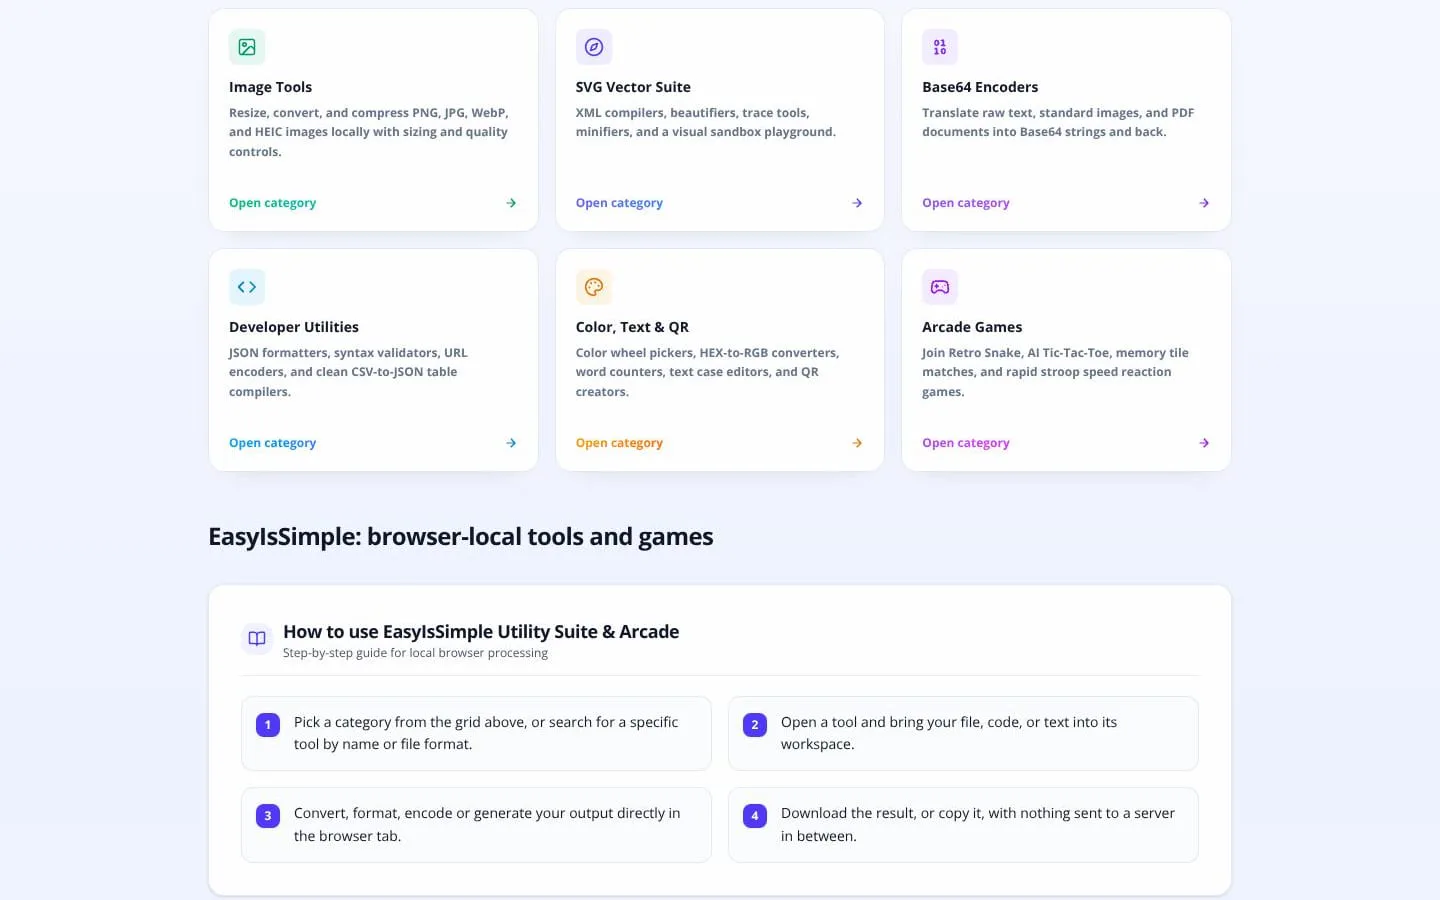The image size is (1440, 900).
Task: Click the step 4 number badge
Action: point(755,816)
